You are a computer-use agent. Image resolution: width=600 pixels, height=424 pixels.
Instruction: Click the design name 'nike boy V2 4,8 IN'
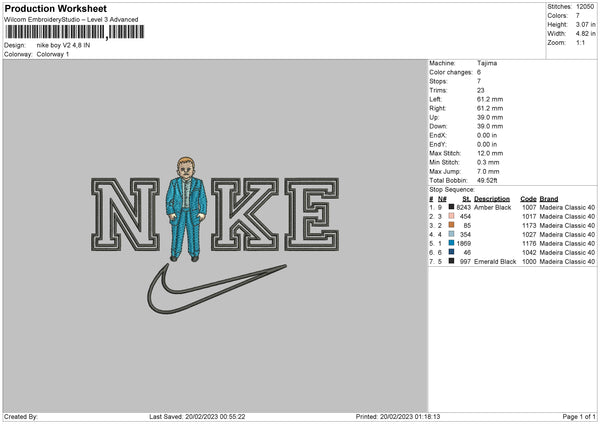click(64, 45)
